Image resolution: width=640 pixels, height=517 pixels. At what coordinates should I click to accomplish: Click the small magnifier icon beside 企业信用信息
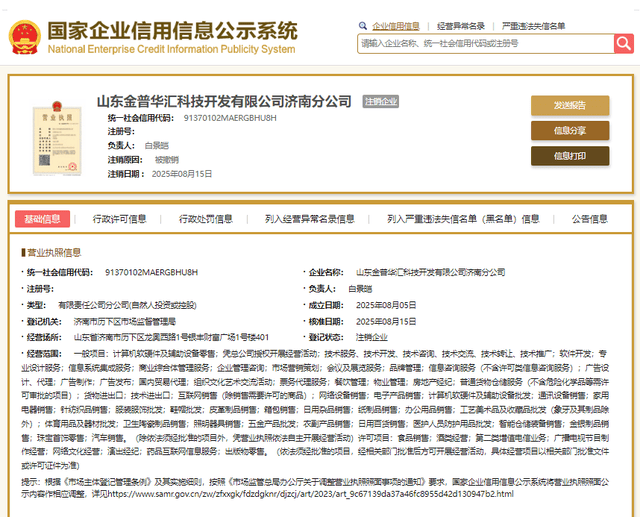(362, 26)
